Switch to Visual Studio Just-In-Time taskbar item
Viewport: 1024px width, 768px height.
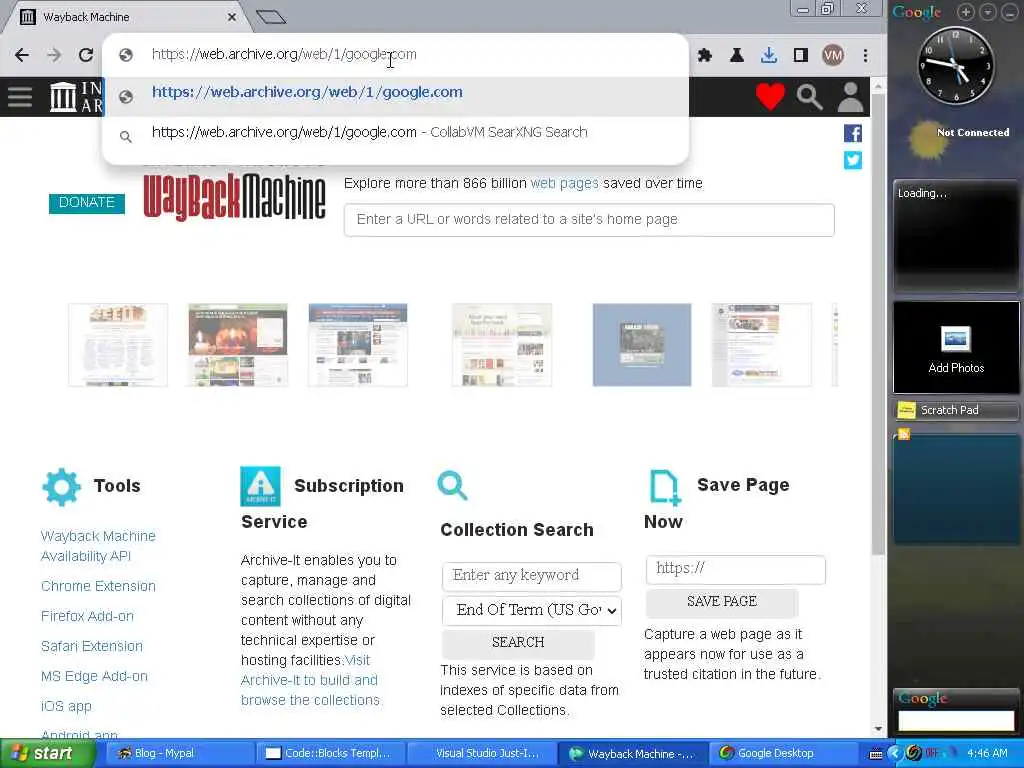[482, 754]
